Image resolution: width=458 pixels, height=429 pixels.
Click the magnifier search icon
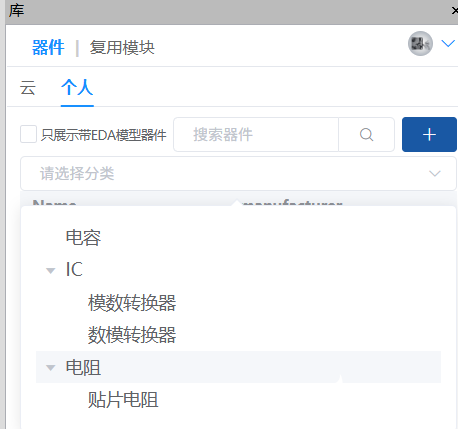click(x=366, y=135)
